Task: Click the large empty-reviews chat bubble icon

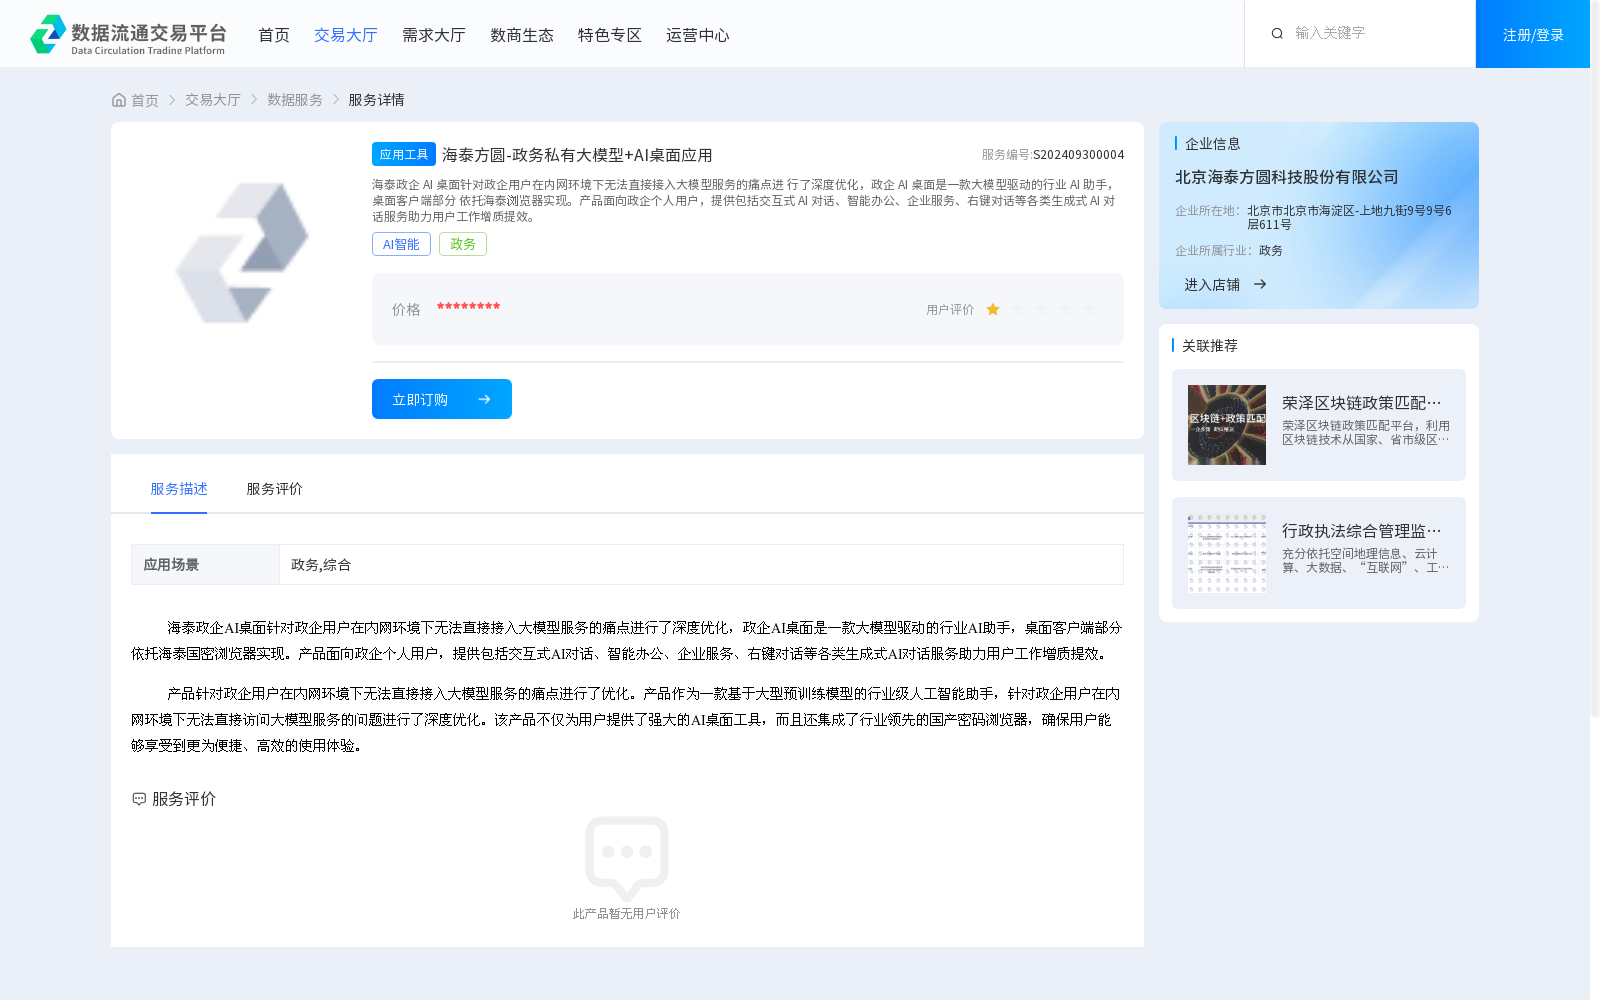Action: (627, 857)
